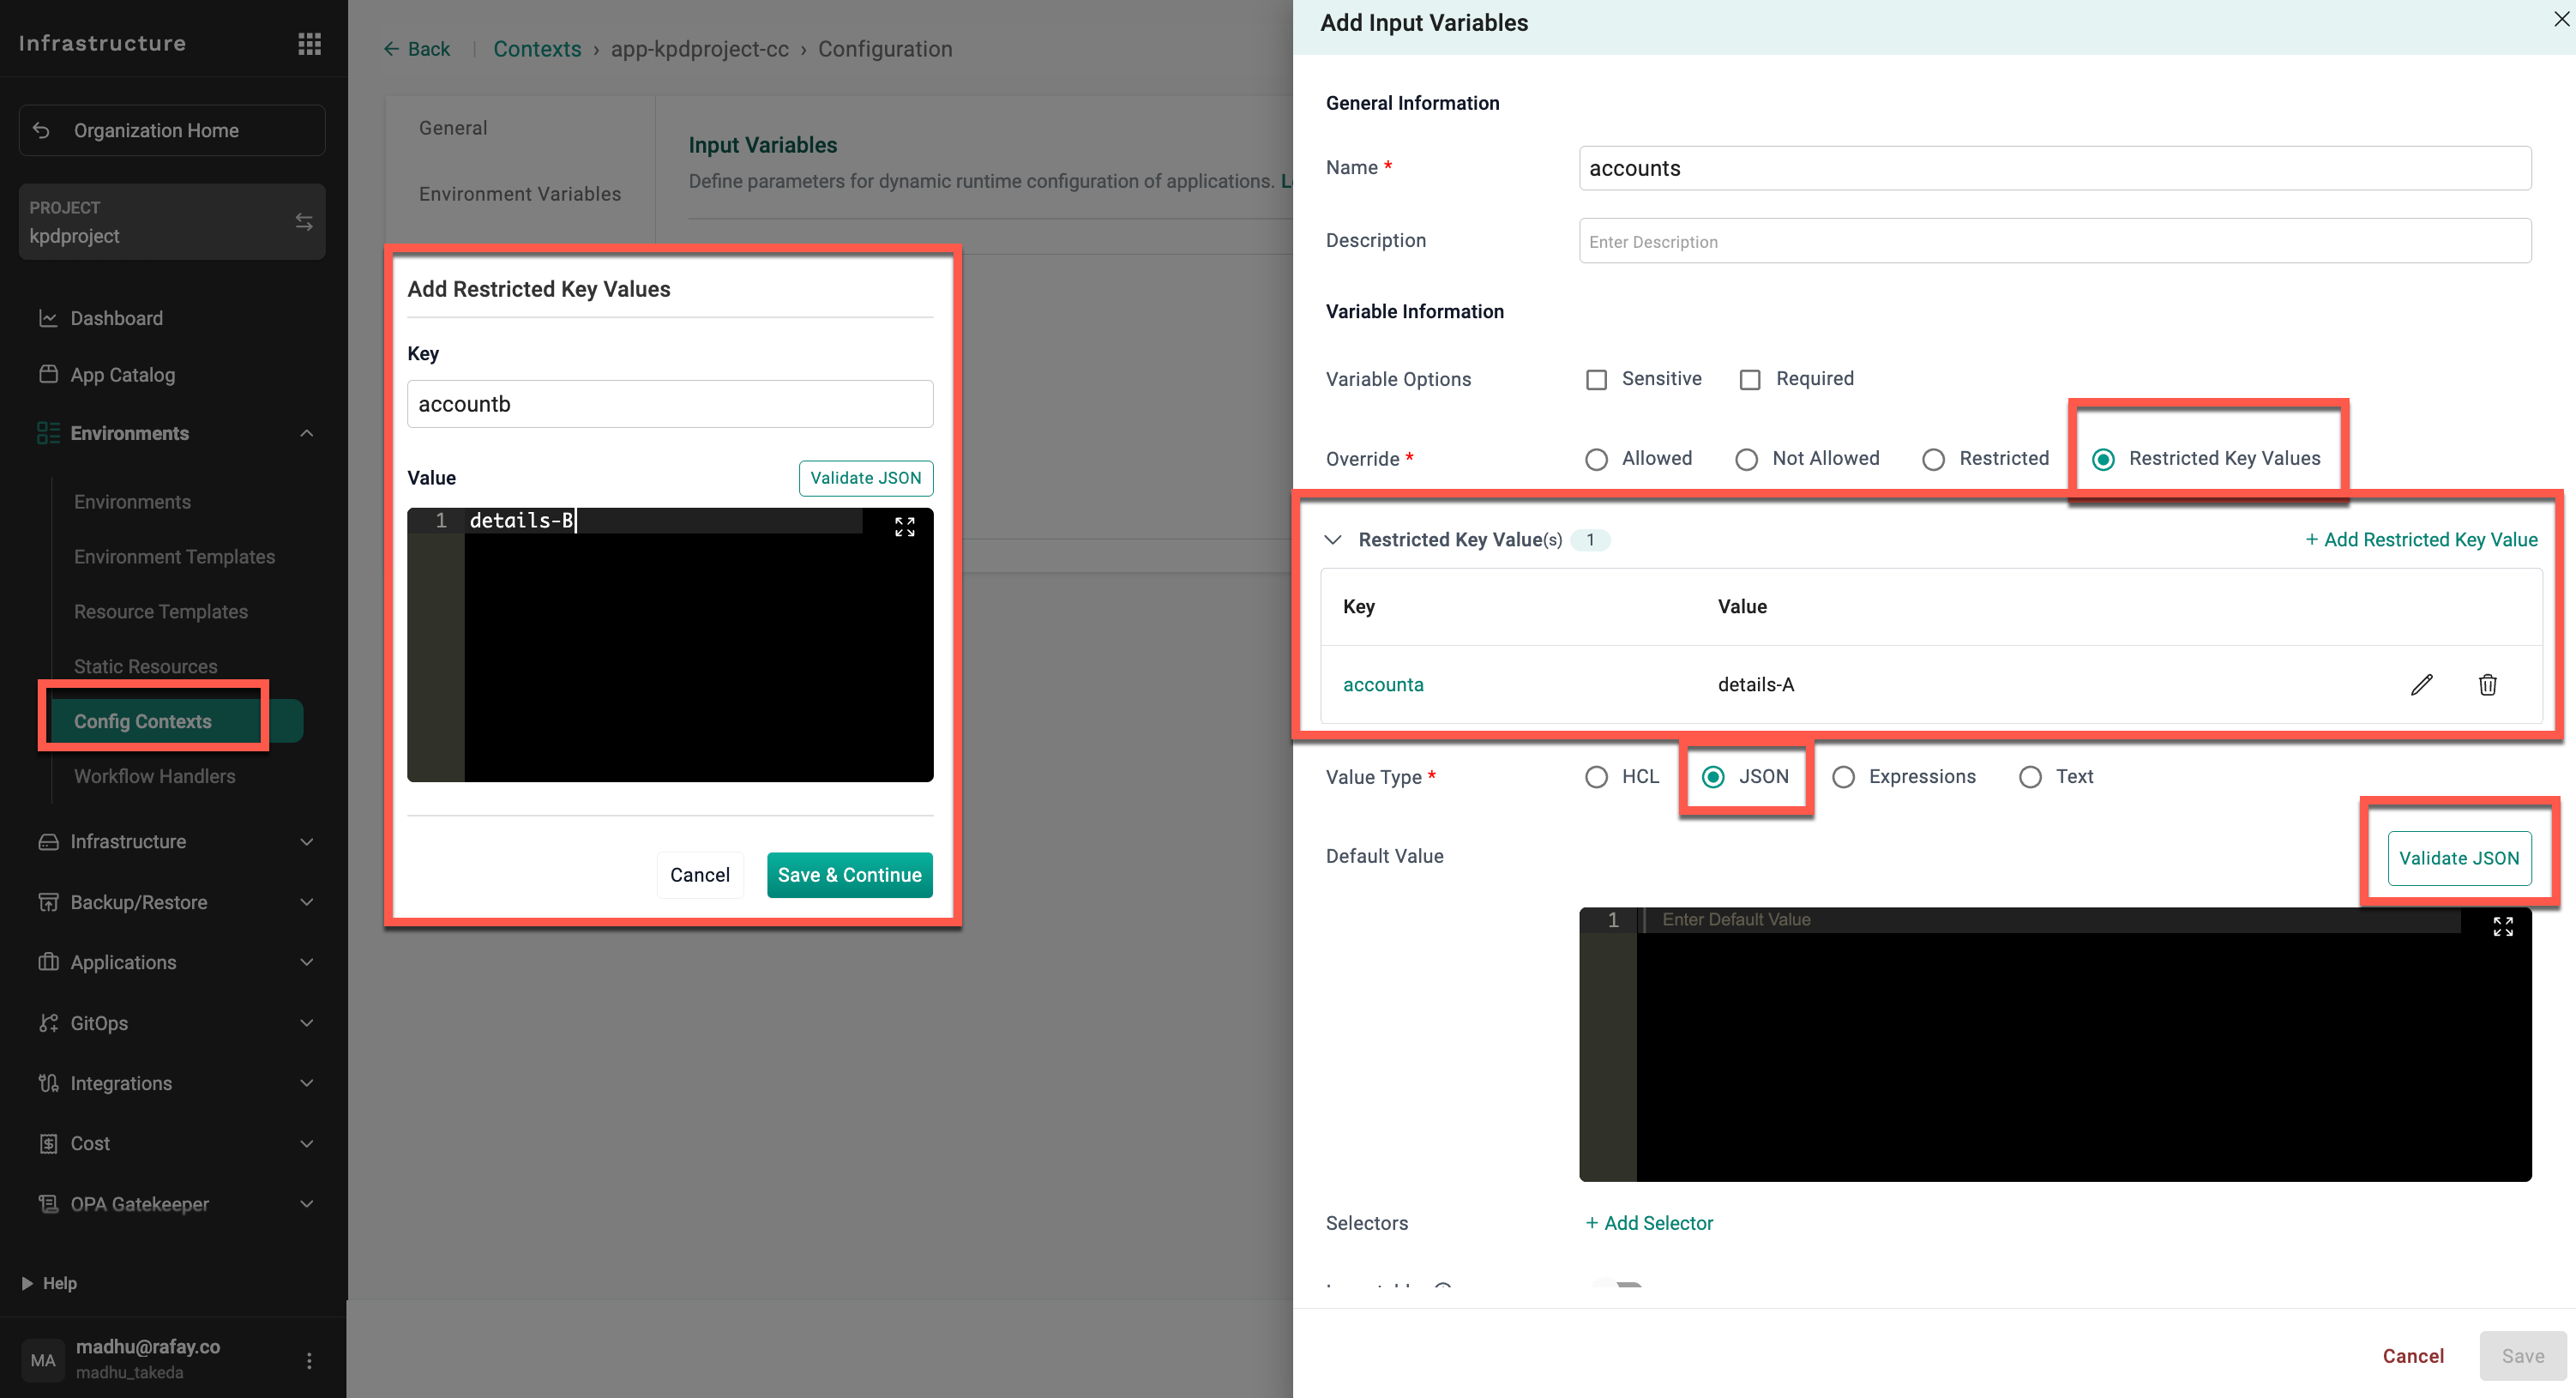Open the apps grid icon beside Infrastructure
2576x1398 pixels.
point(309,44)
